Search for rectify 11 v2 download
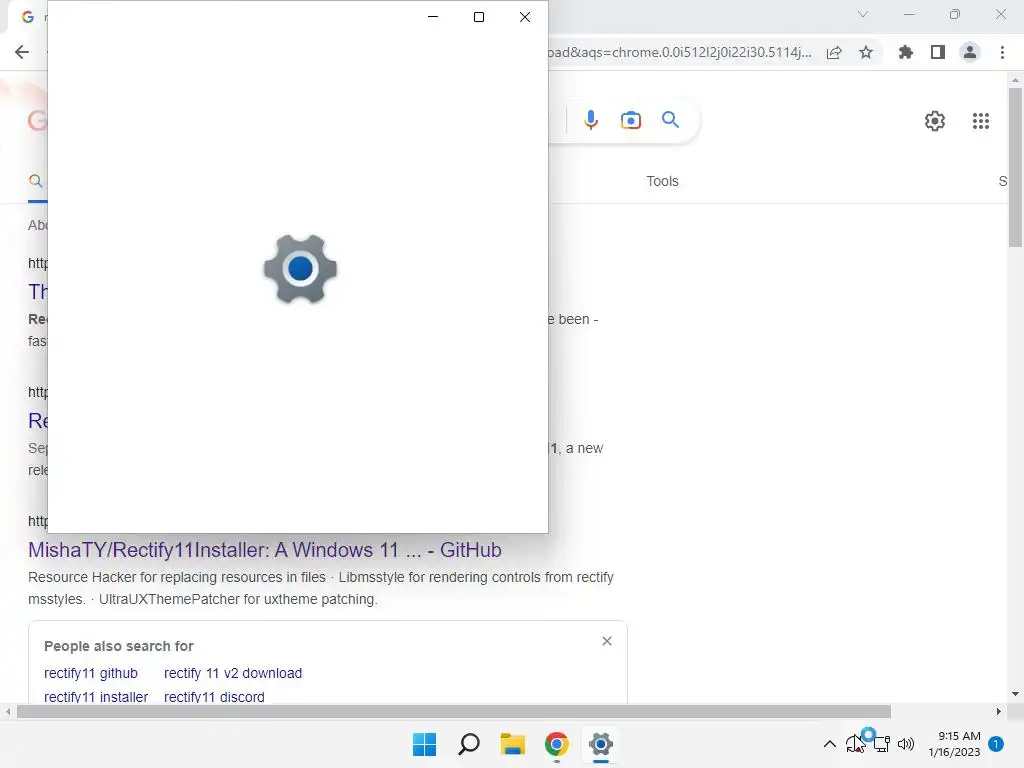Screen dimensions: 1024x768 (232, 673)
